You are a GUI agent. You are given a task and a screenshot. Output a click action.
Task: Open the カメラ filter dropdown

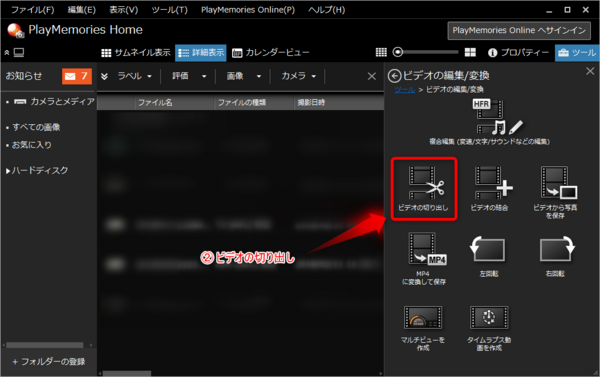pos(299,76)
